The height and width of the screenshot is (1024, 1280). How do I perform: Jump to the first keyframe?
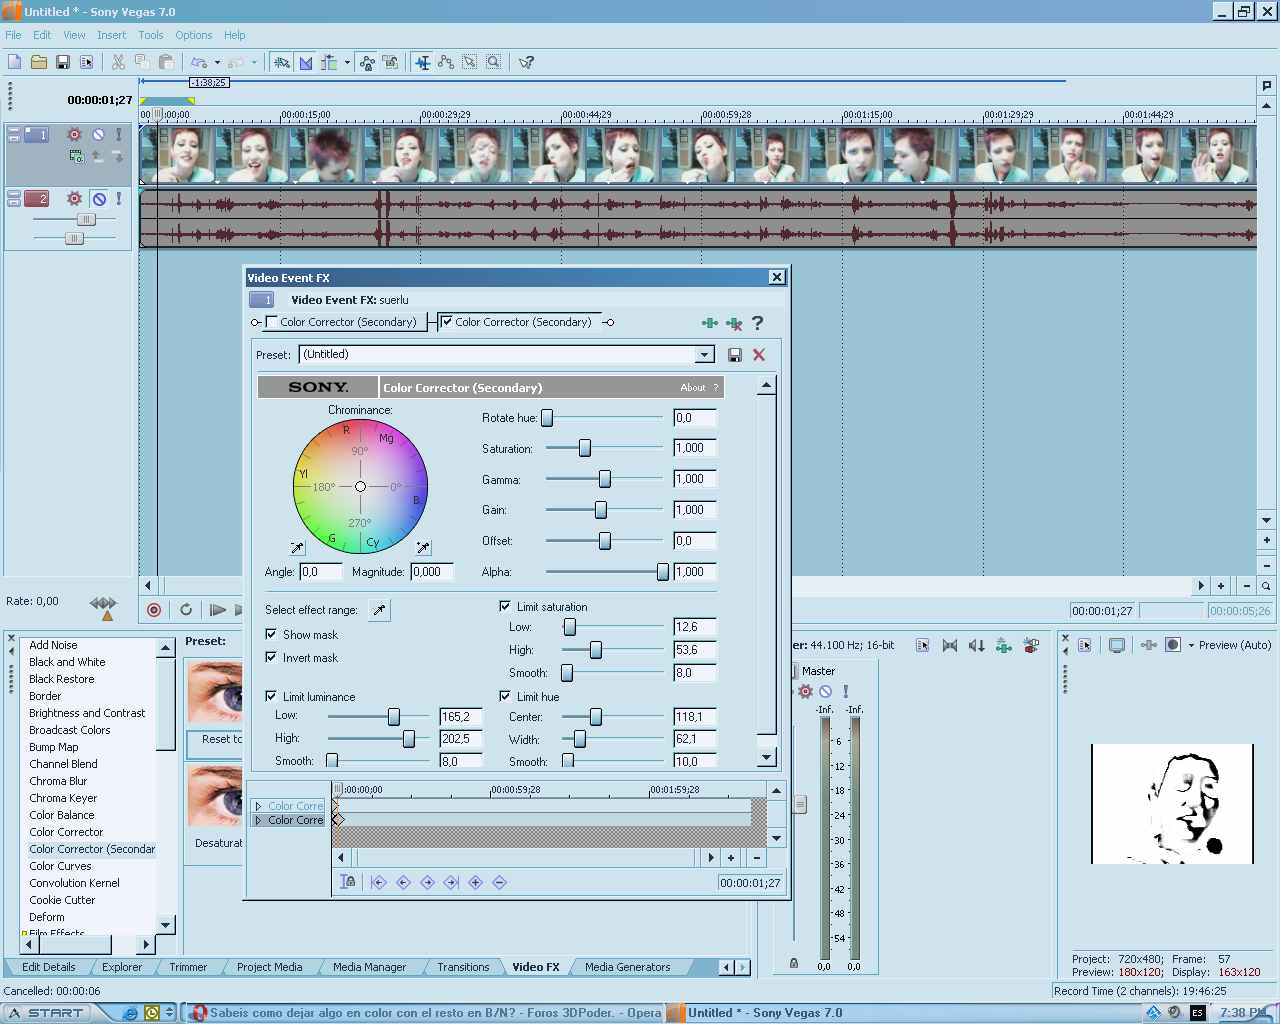click(x=378, y=882)
